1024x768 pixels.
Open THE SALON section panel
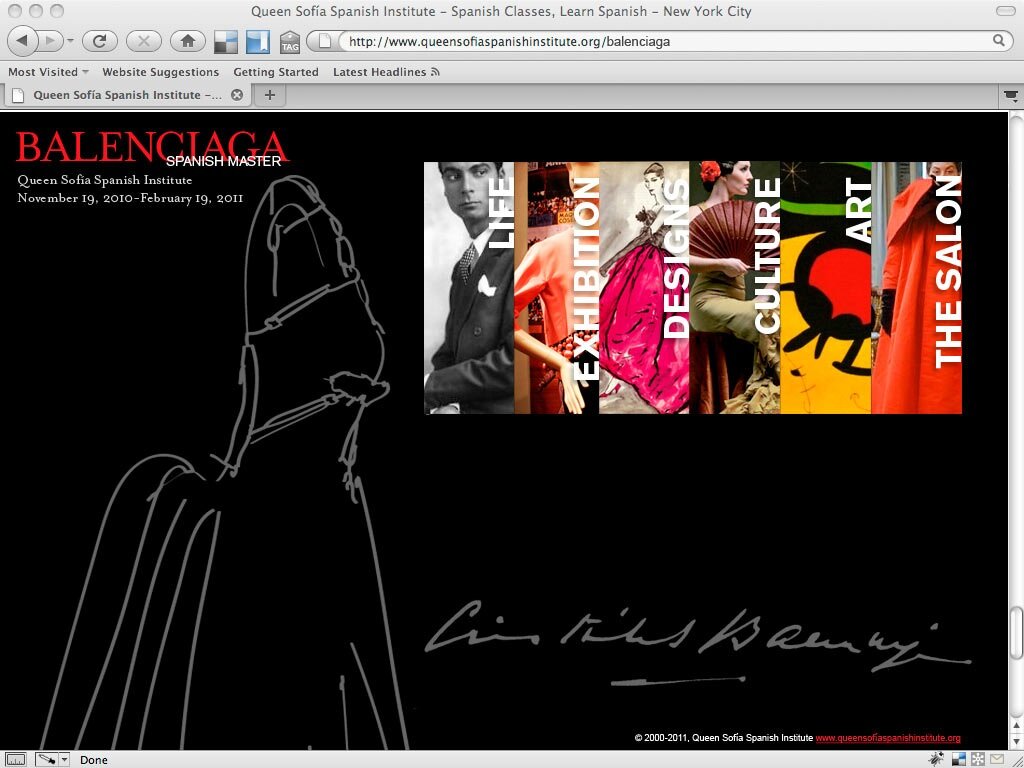[x=916, y=287]
